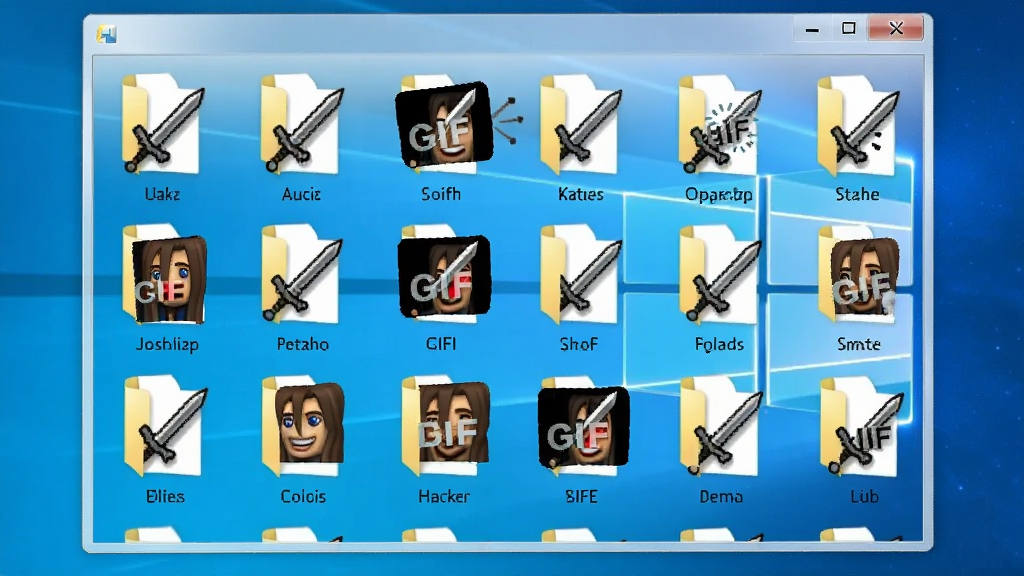Select the Dema sword folder icon

click(721, 426)
